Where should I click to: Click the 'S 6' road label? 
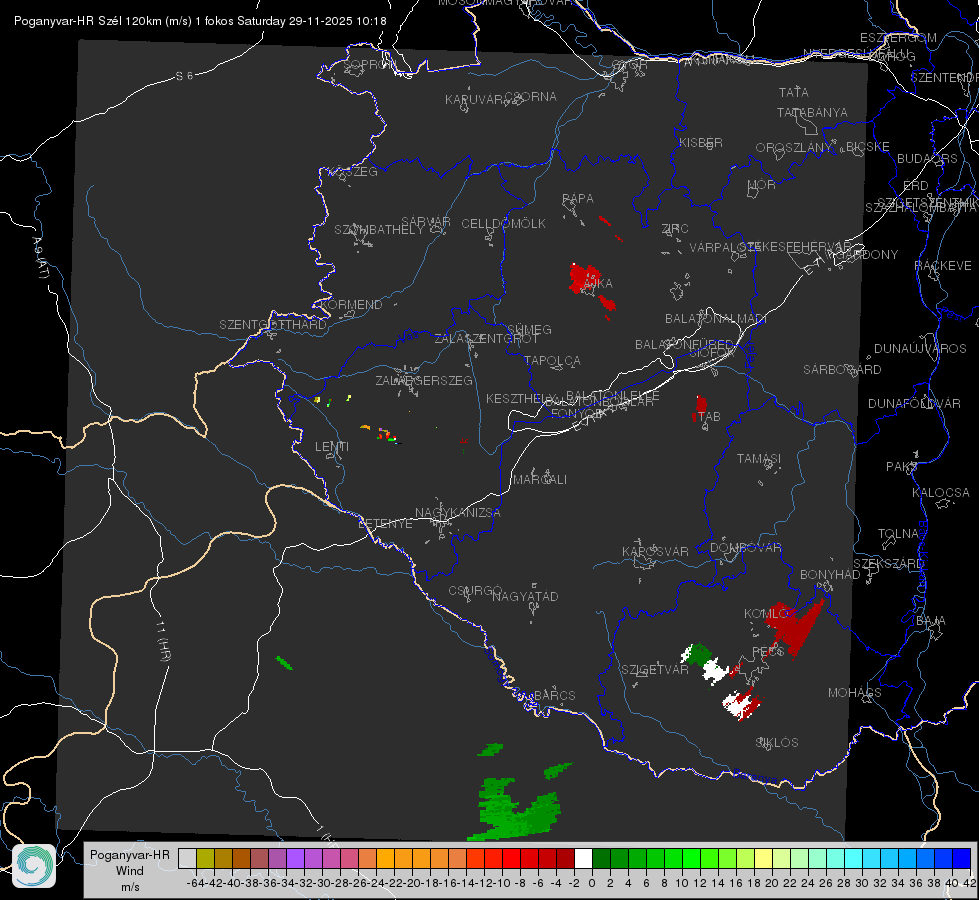184,76
